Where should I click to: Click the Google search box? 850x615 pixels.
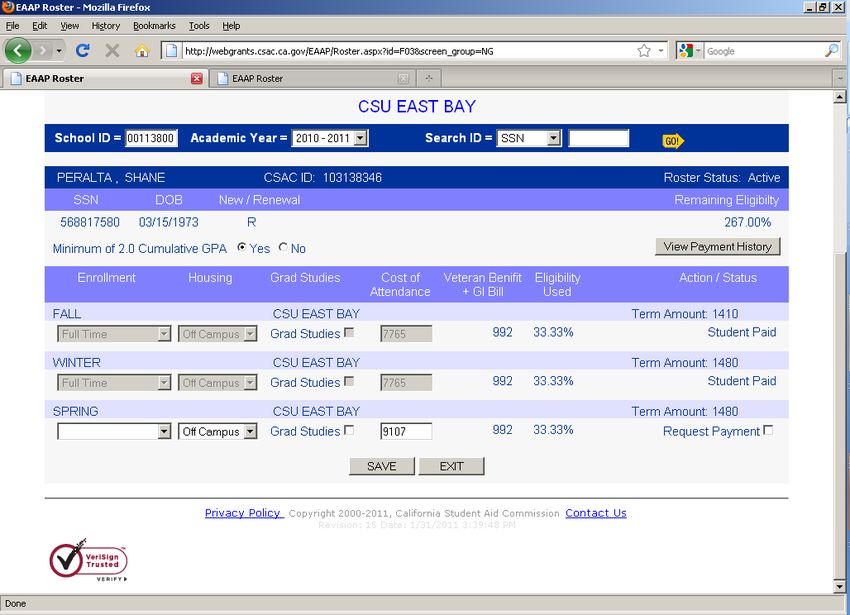[x=764, y=51]
